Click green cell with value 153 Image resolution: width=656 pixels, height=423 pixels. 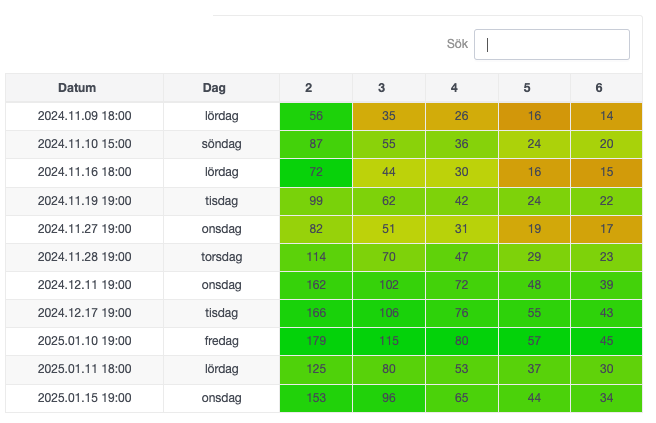tap(315, 398)
